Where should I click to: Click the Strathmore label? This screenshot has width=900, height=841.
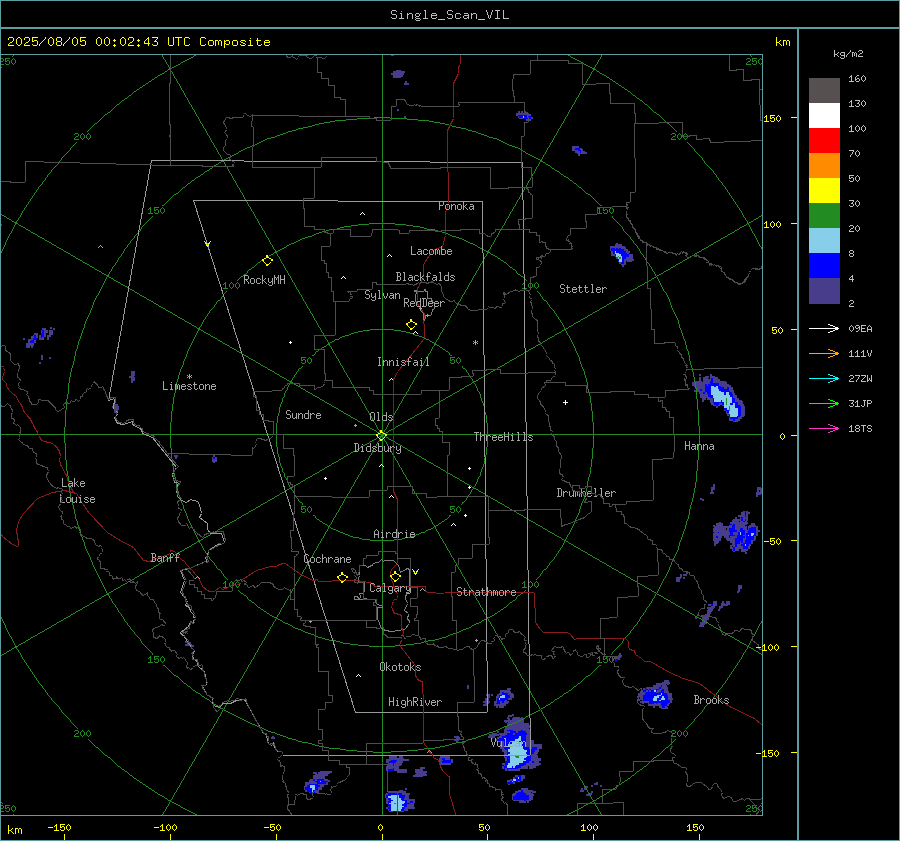pyautogui.click(x=486, y=592)
